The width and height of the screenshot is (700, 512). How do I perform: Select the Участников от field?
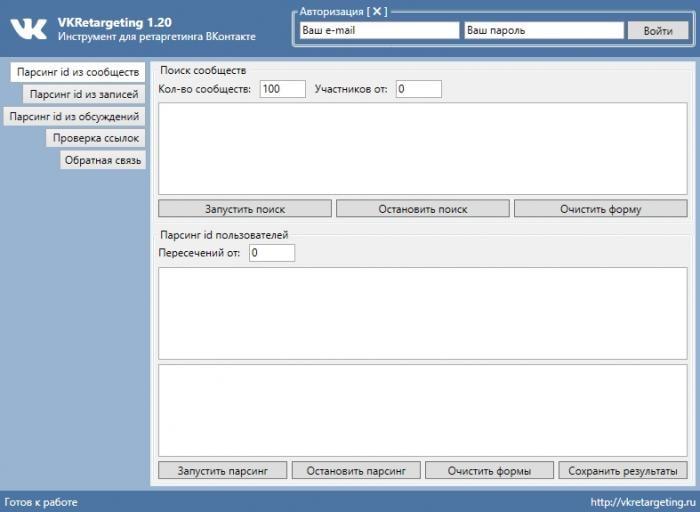click(x=419, y=89)
